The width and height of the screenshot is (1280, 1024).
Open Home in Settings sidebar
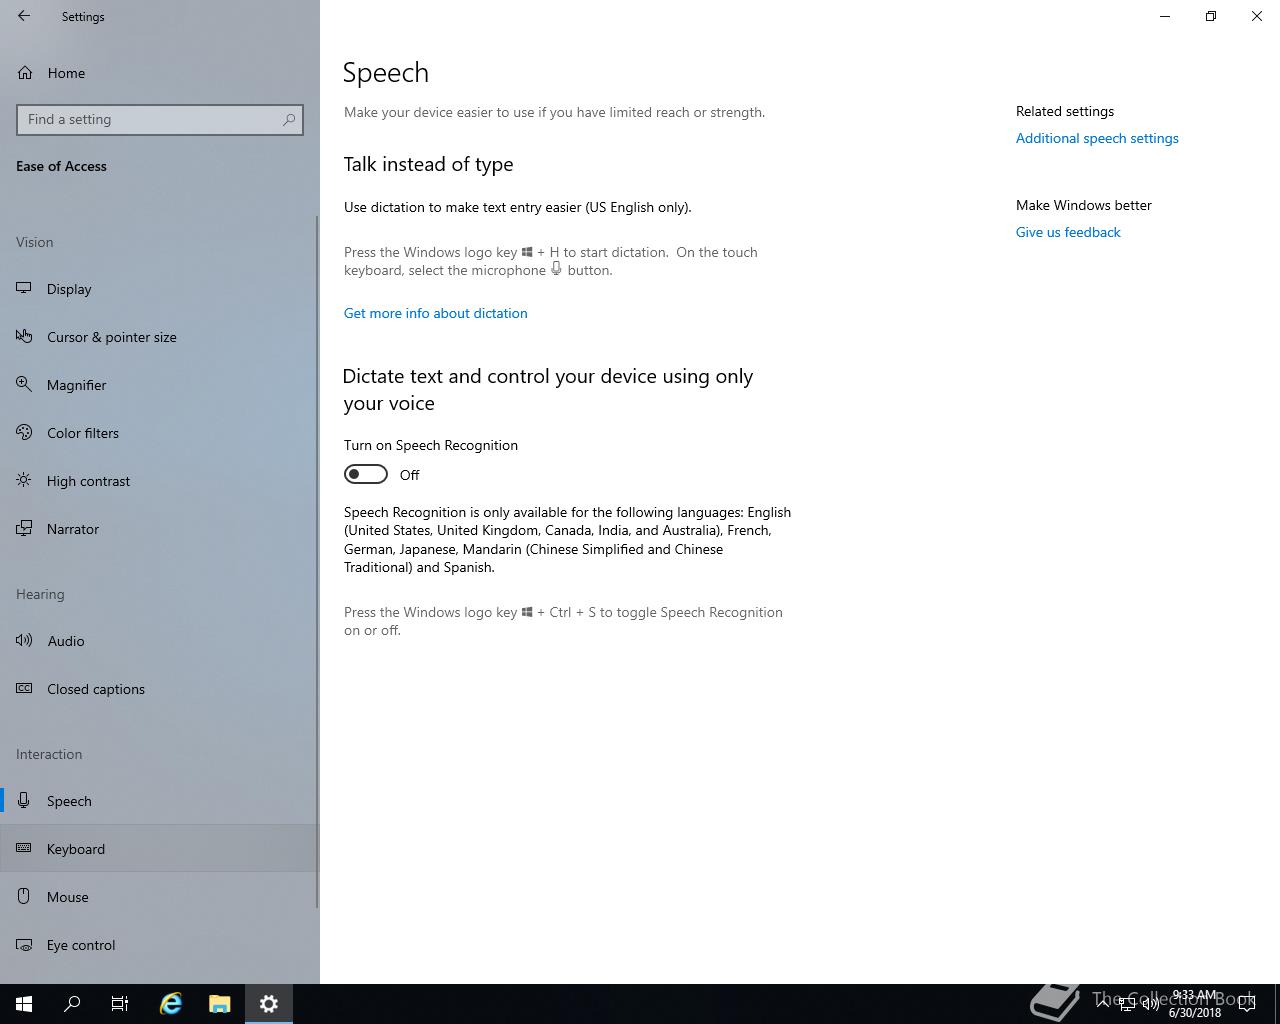pyautogui.click(x=160, y=73)
